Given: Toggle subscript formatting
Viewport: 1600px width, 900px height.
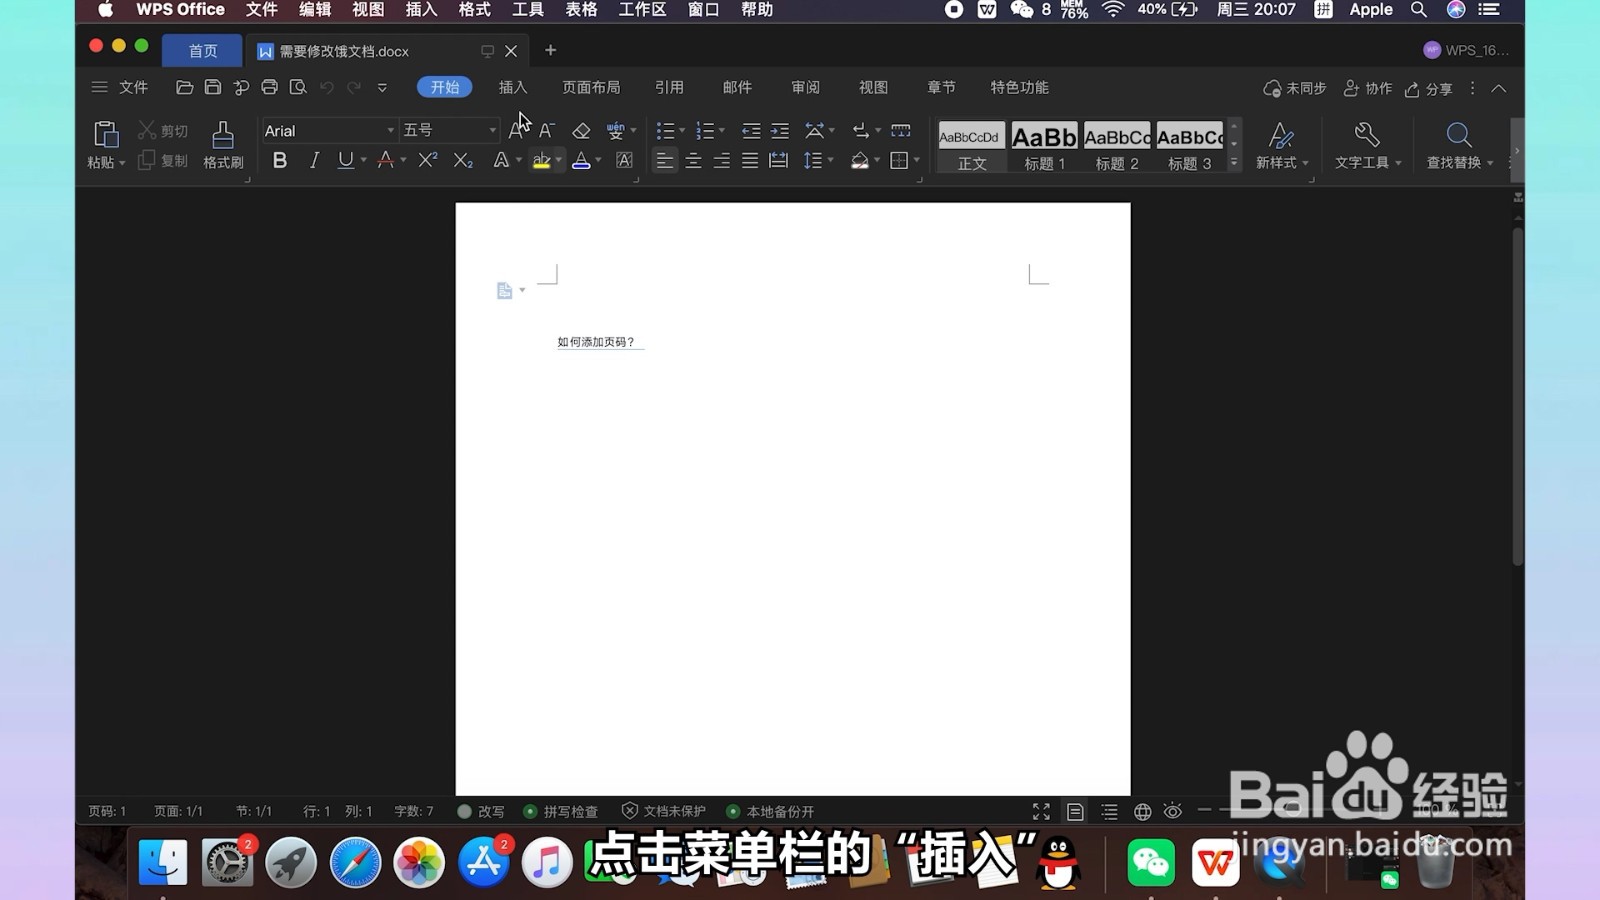Looking at the screenshot, I should pyautogui.click(x=462, y=160).
